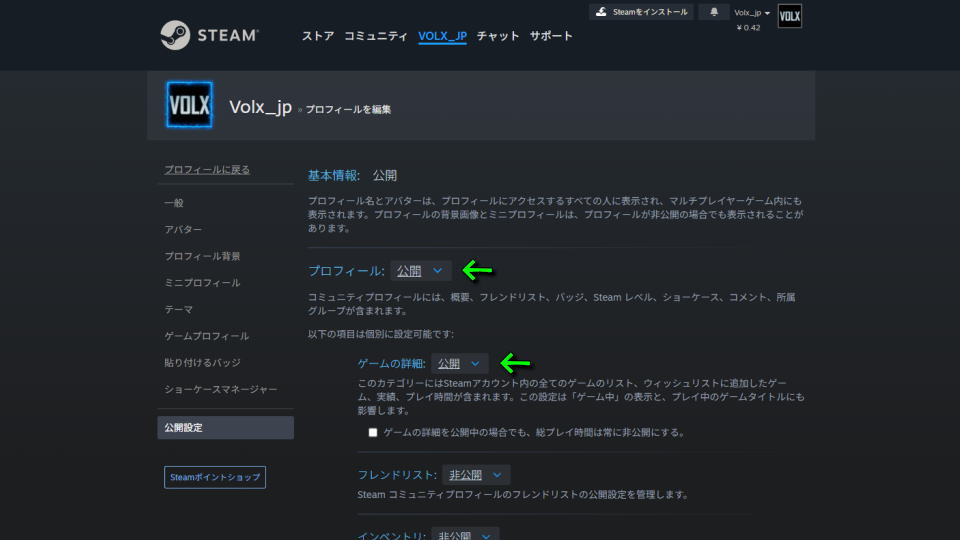Open the ゲームの詳細 privacy dropdown

(459, 364)
